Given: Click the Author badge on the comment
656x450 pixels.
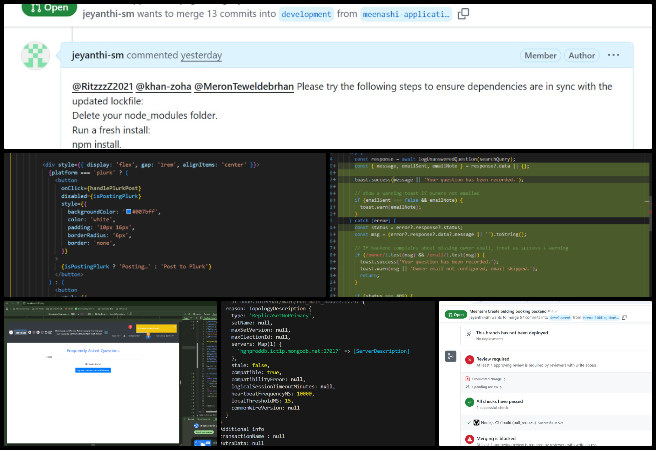Looking at the screenshot, I should click(x=582, y=56).
